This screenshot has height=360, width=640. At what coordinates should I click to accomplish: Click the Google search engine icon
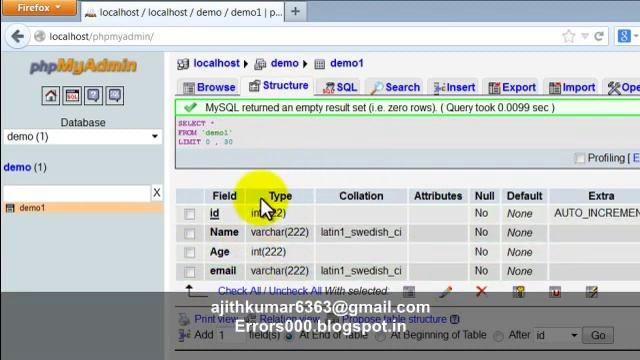(x=624, y=36)
